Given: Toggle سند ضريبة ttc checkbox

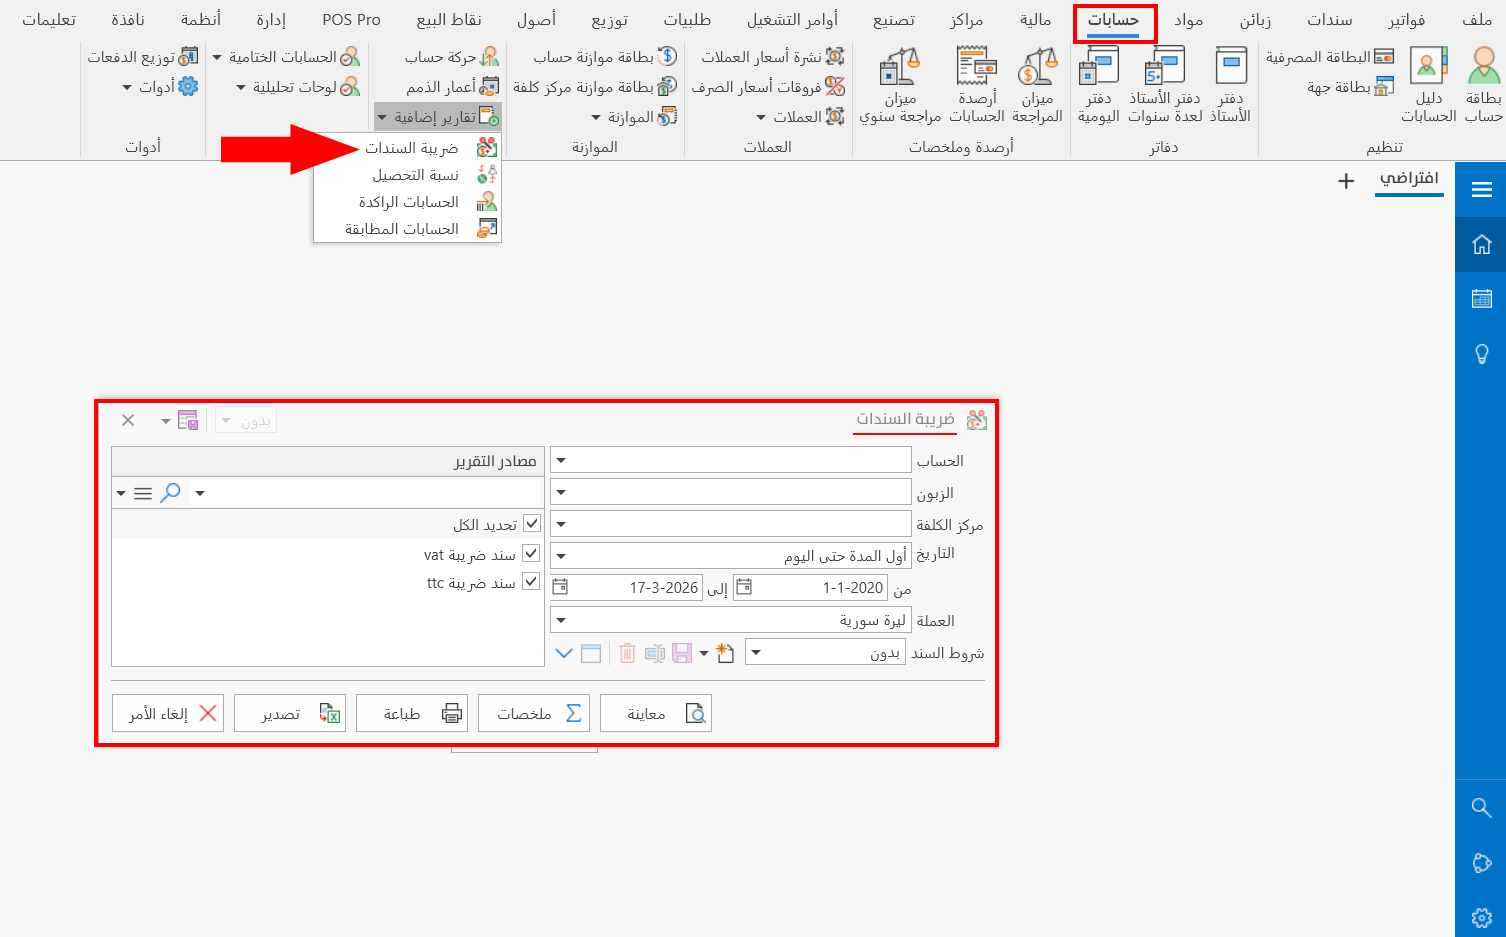Looking at the screenshot, I should pos(531,581).
